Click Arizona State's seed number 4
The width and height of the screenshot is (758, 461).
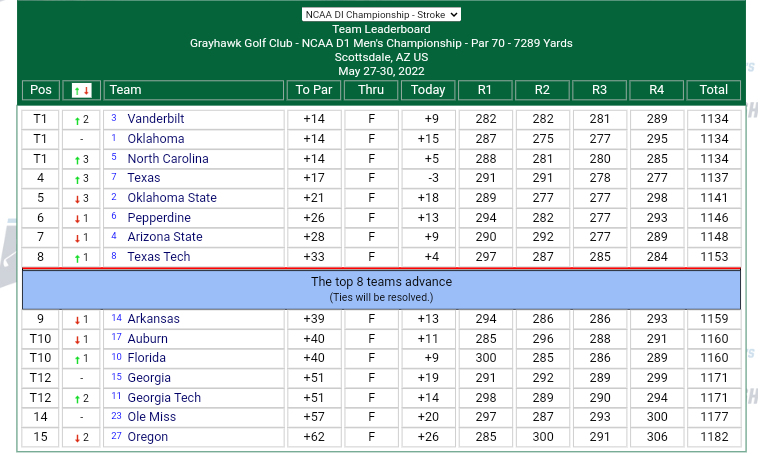pos(115,237)
